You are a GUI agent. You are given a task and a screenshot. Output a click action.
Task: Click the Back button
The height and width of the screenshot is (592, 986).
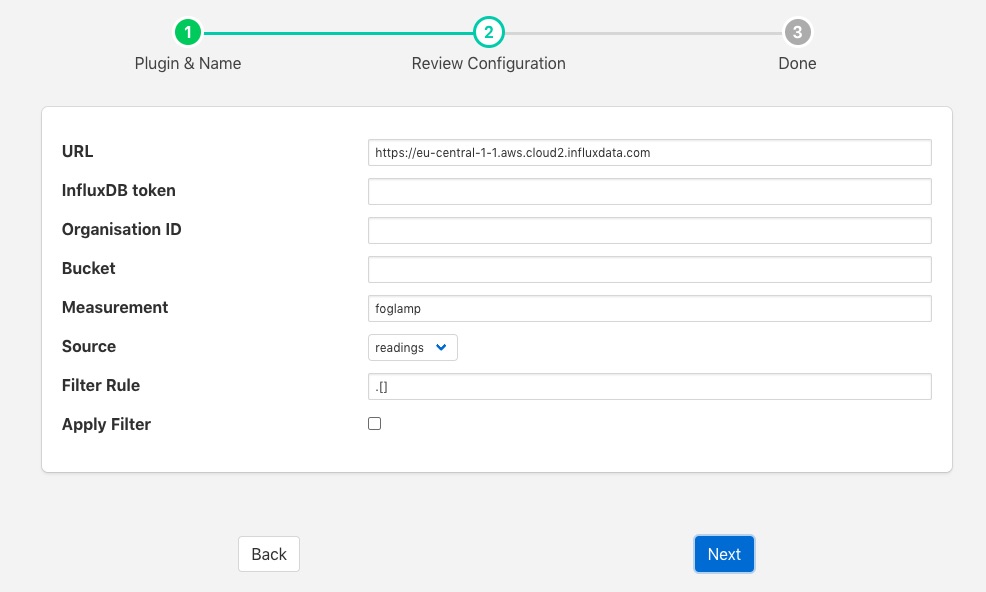tap(268, 554)
